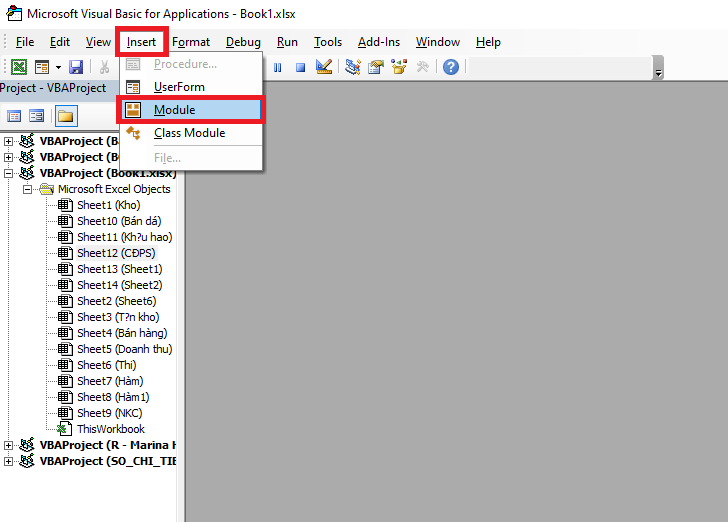Expand the second VBAProject tree node

pos(8,157)
